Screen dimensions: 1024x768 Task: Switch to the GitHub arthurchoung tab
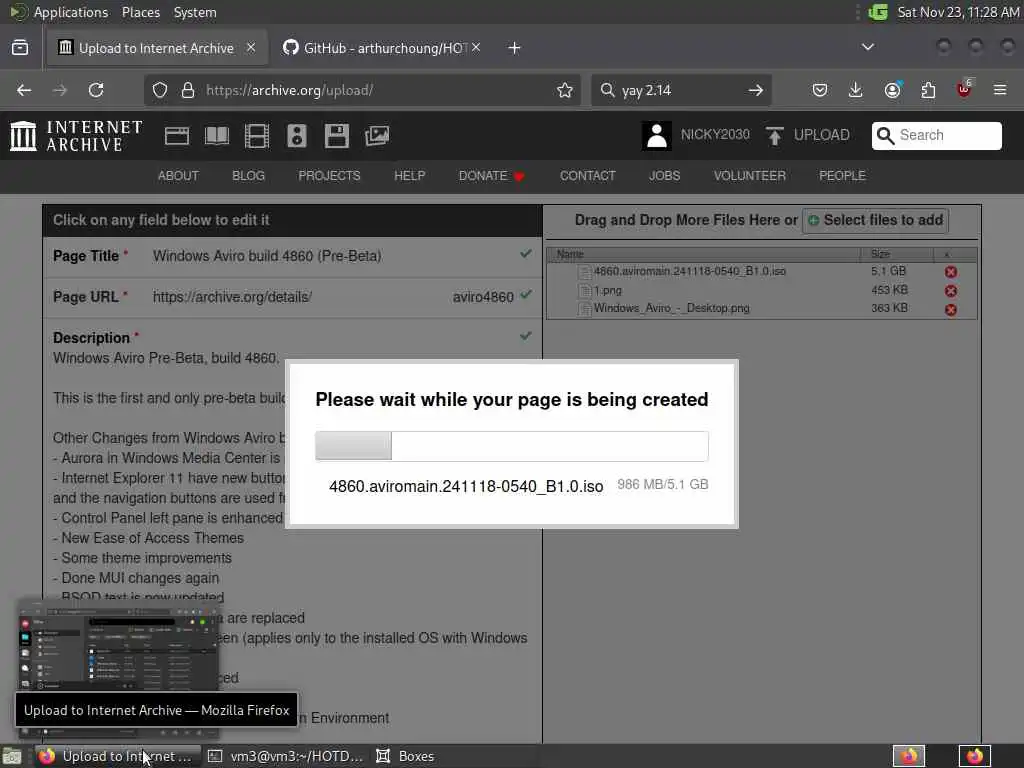(x=382, y=48)
